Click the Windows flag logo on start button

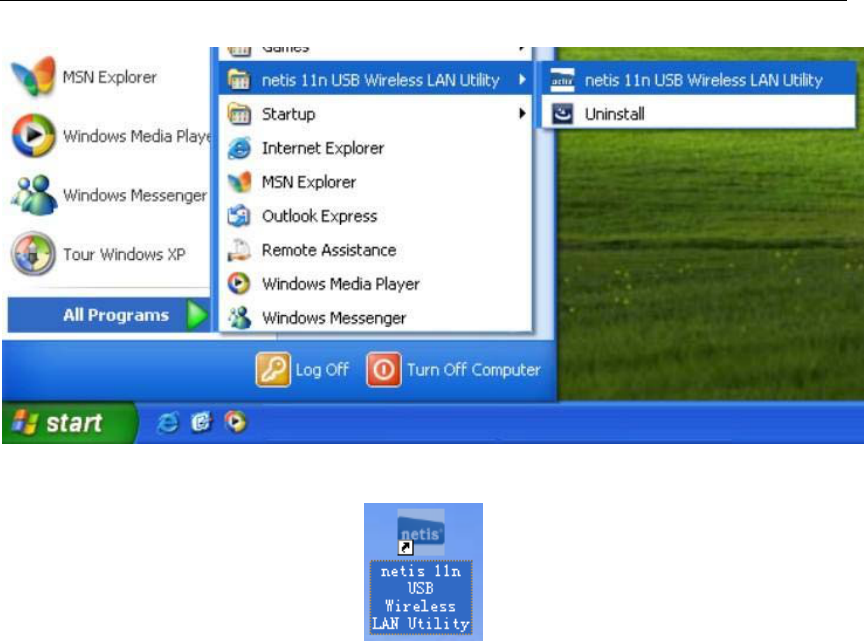point(25,423)
